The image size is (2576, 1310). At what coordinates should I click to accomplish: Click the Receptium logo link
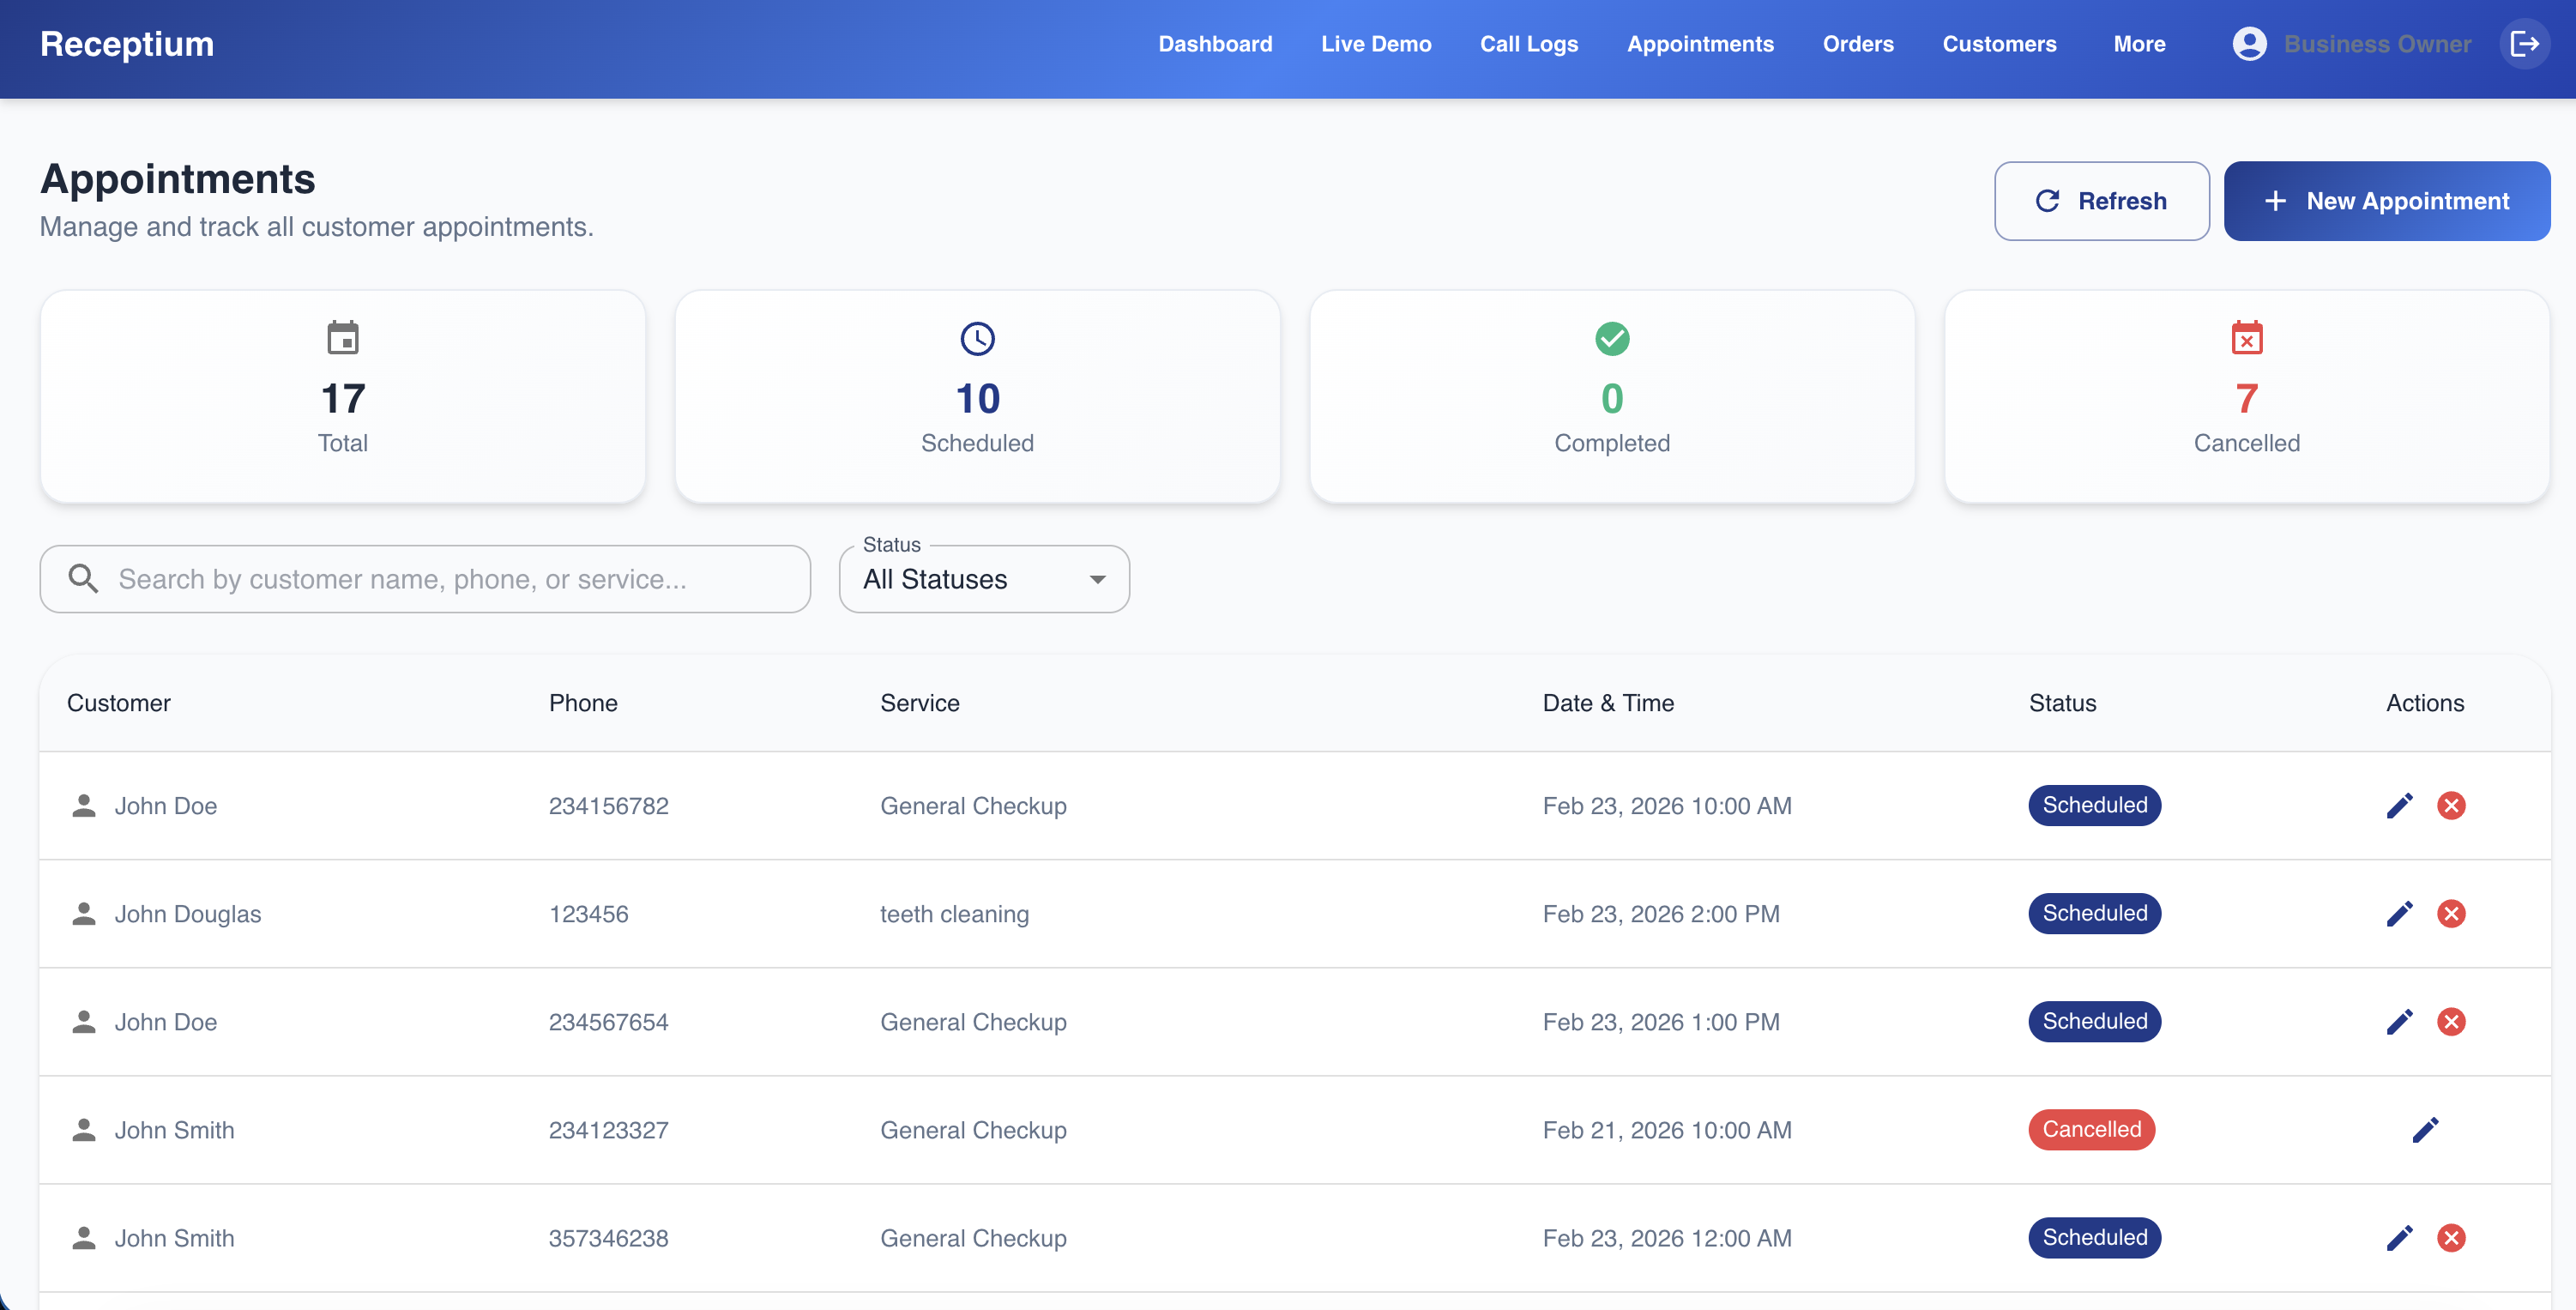(127, 44)
